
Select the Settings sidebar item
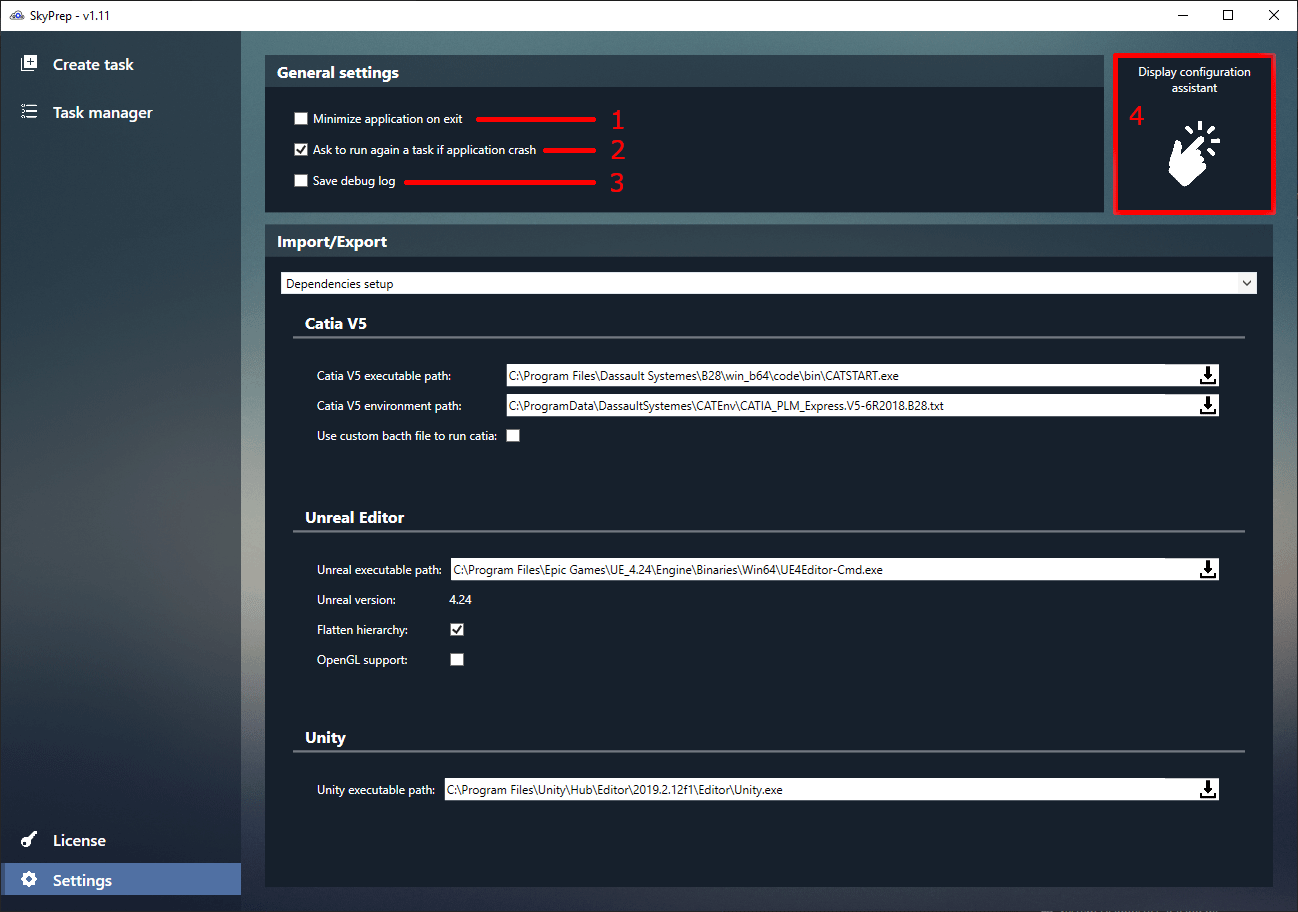pyautogui.click(x=120, y=880)
